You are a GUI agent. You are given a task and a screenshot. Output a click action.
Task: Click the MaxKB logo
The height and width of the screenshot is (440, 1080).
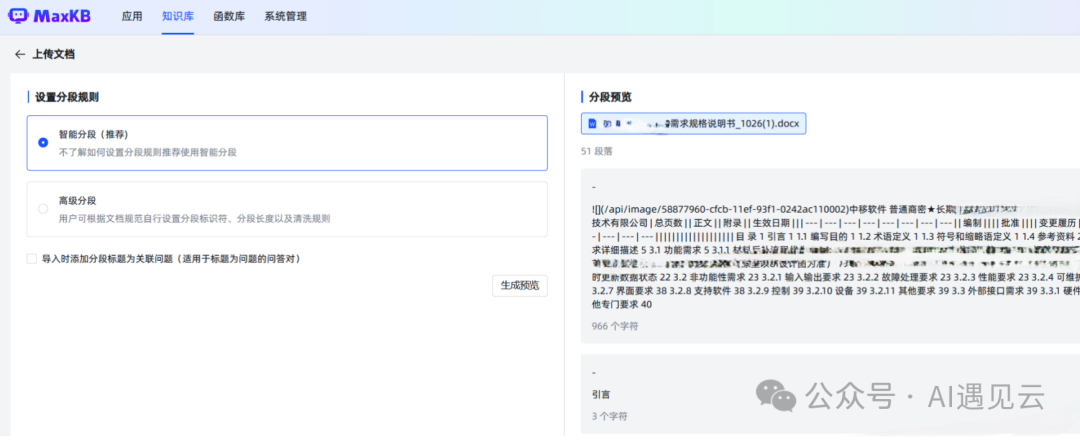point(49,17)
